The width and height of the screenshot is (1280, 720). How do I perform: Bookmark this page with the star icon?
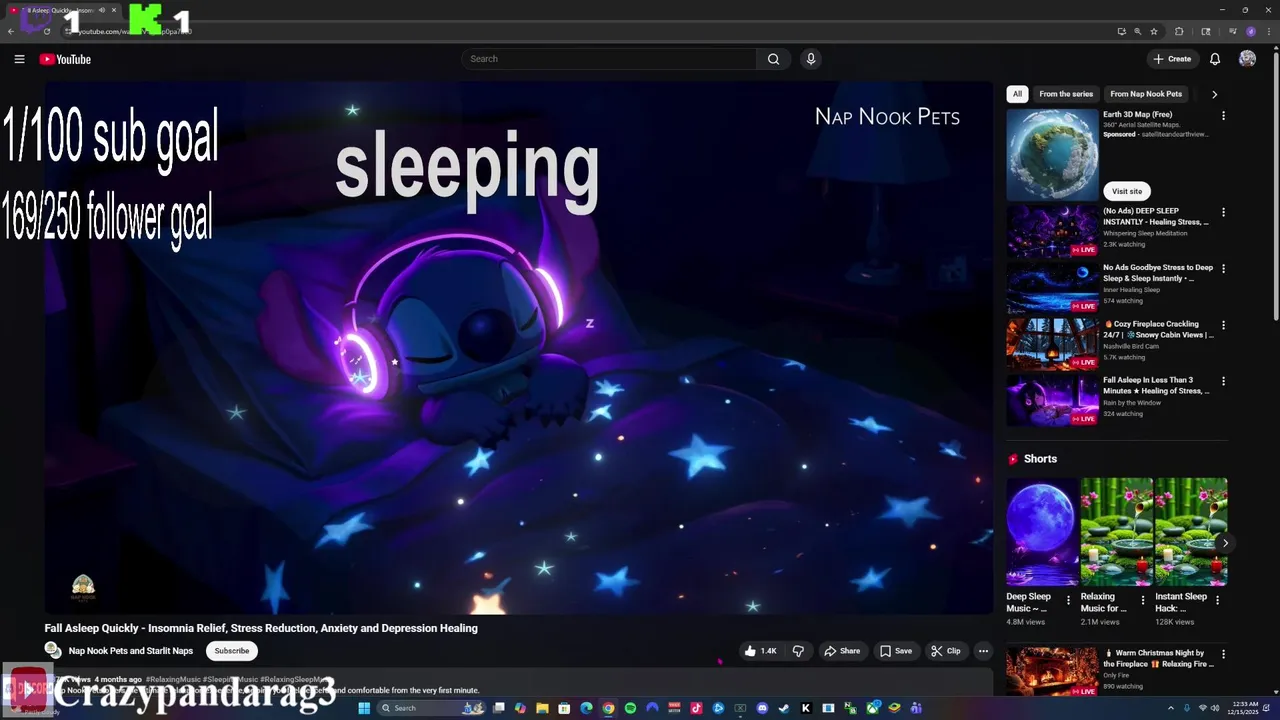[x=1154, y=31]
